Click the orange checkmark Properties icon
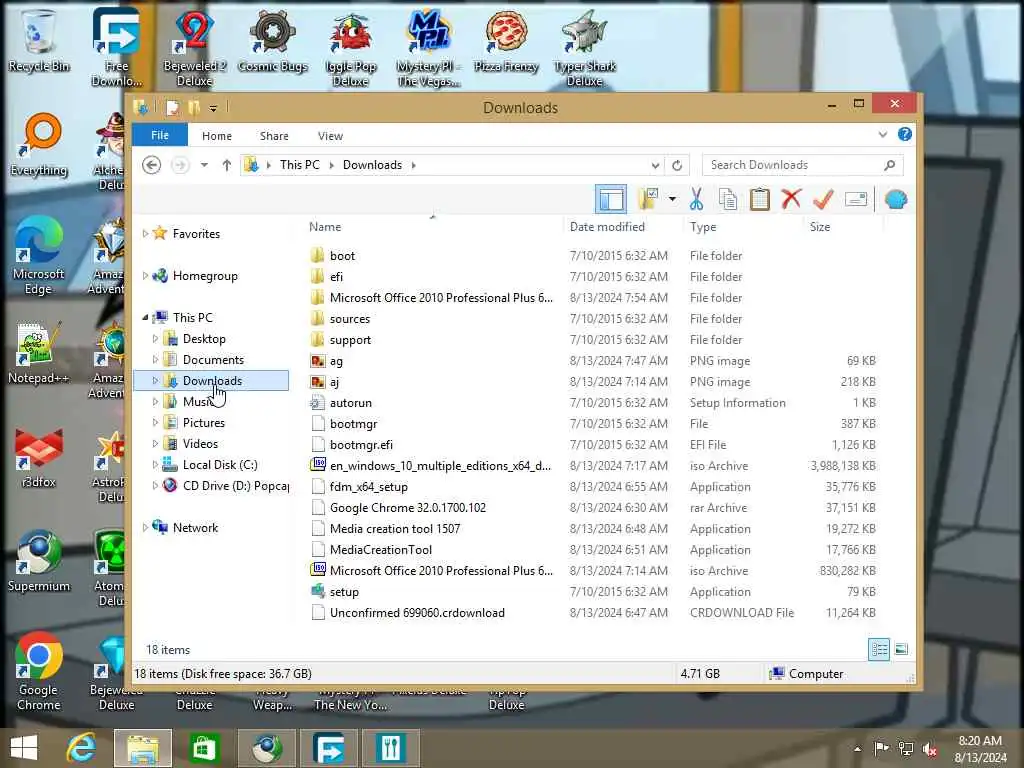The height and width of the screenshot is (768, 1024). [x=823, y=199]
